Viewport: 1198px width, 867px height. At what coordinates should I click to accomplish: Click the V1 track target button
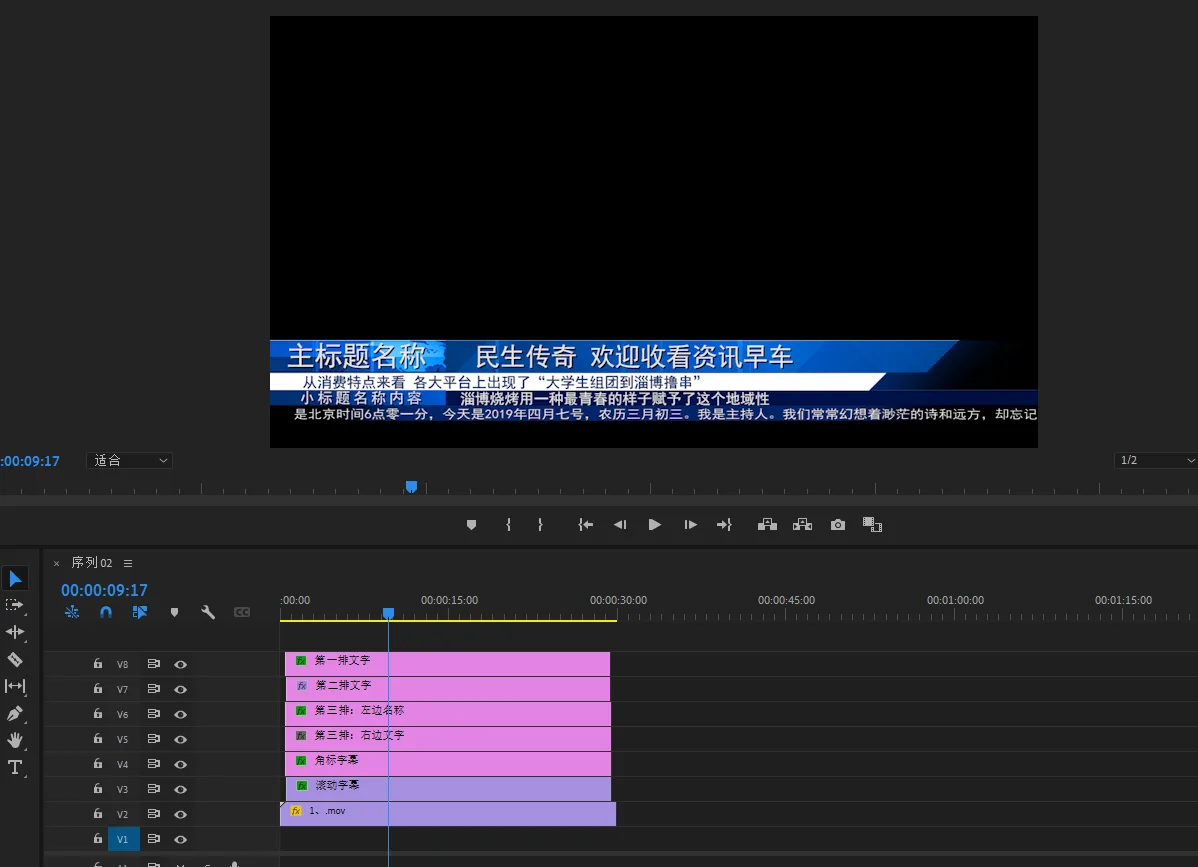click(123, 839)
